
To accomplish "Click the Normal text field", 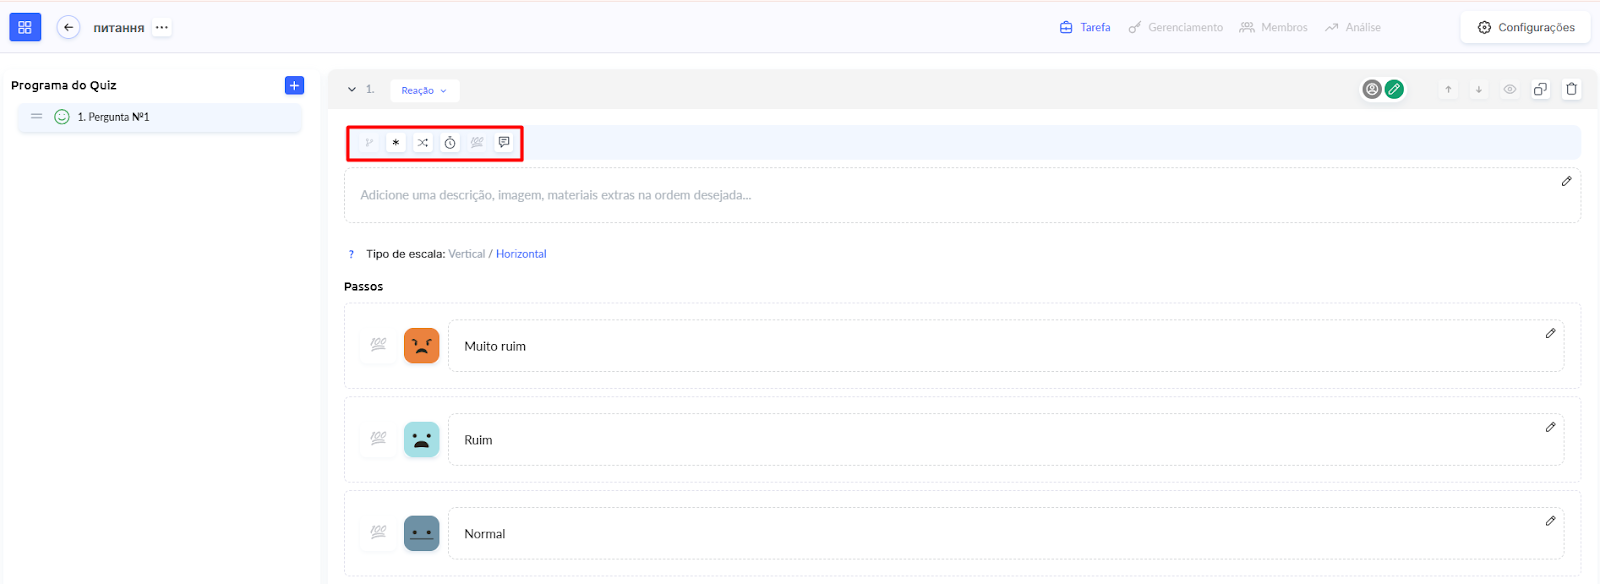I will pos(1006,534).
